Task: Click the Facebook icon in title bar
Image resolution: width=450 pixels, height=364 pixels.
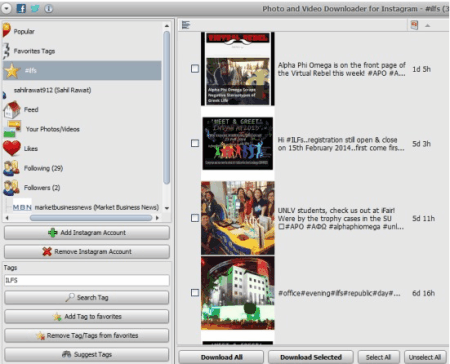Action: pyautogui.click(x=21, y=9)
